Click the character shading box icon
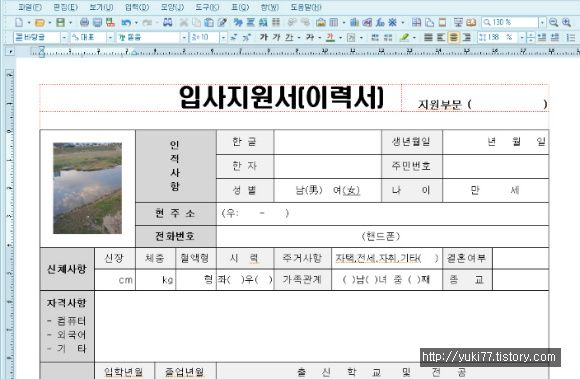 pos(351,37)
